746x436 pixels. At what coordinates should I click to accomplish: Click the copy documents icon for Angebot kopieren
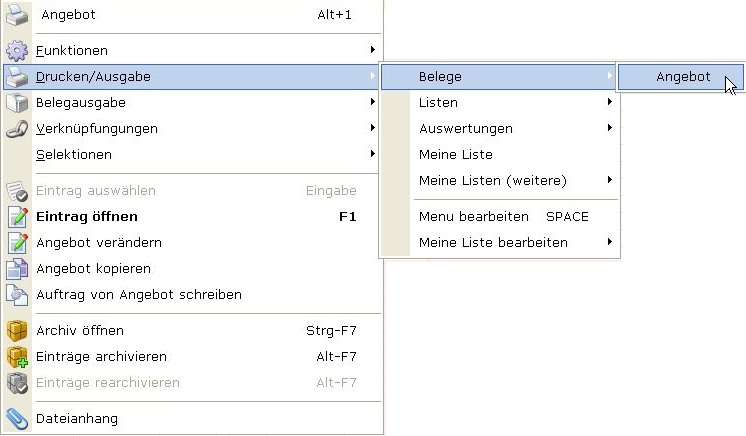pos(18,268)
